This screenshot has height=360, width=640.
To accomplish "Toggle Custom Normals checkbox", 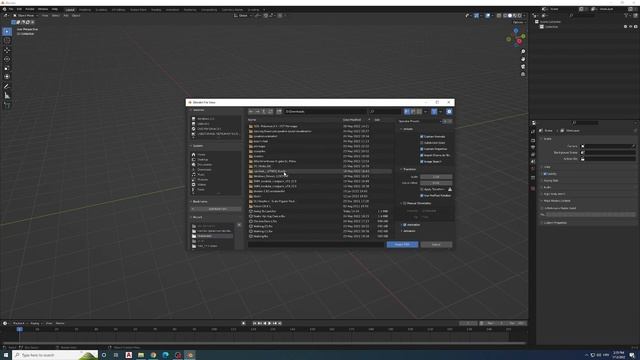I will pos(422,137).
